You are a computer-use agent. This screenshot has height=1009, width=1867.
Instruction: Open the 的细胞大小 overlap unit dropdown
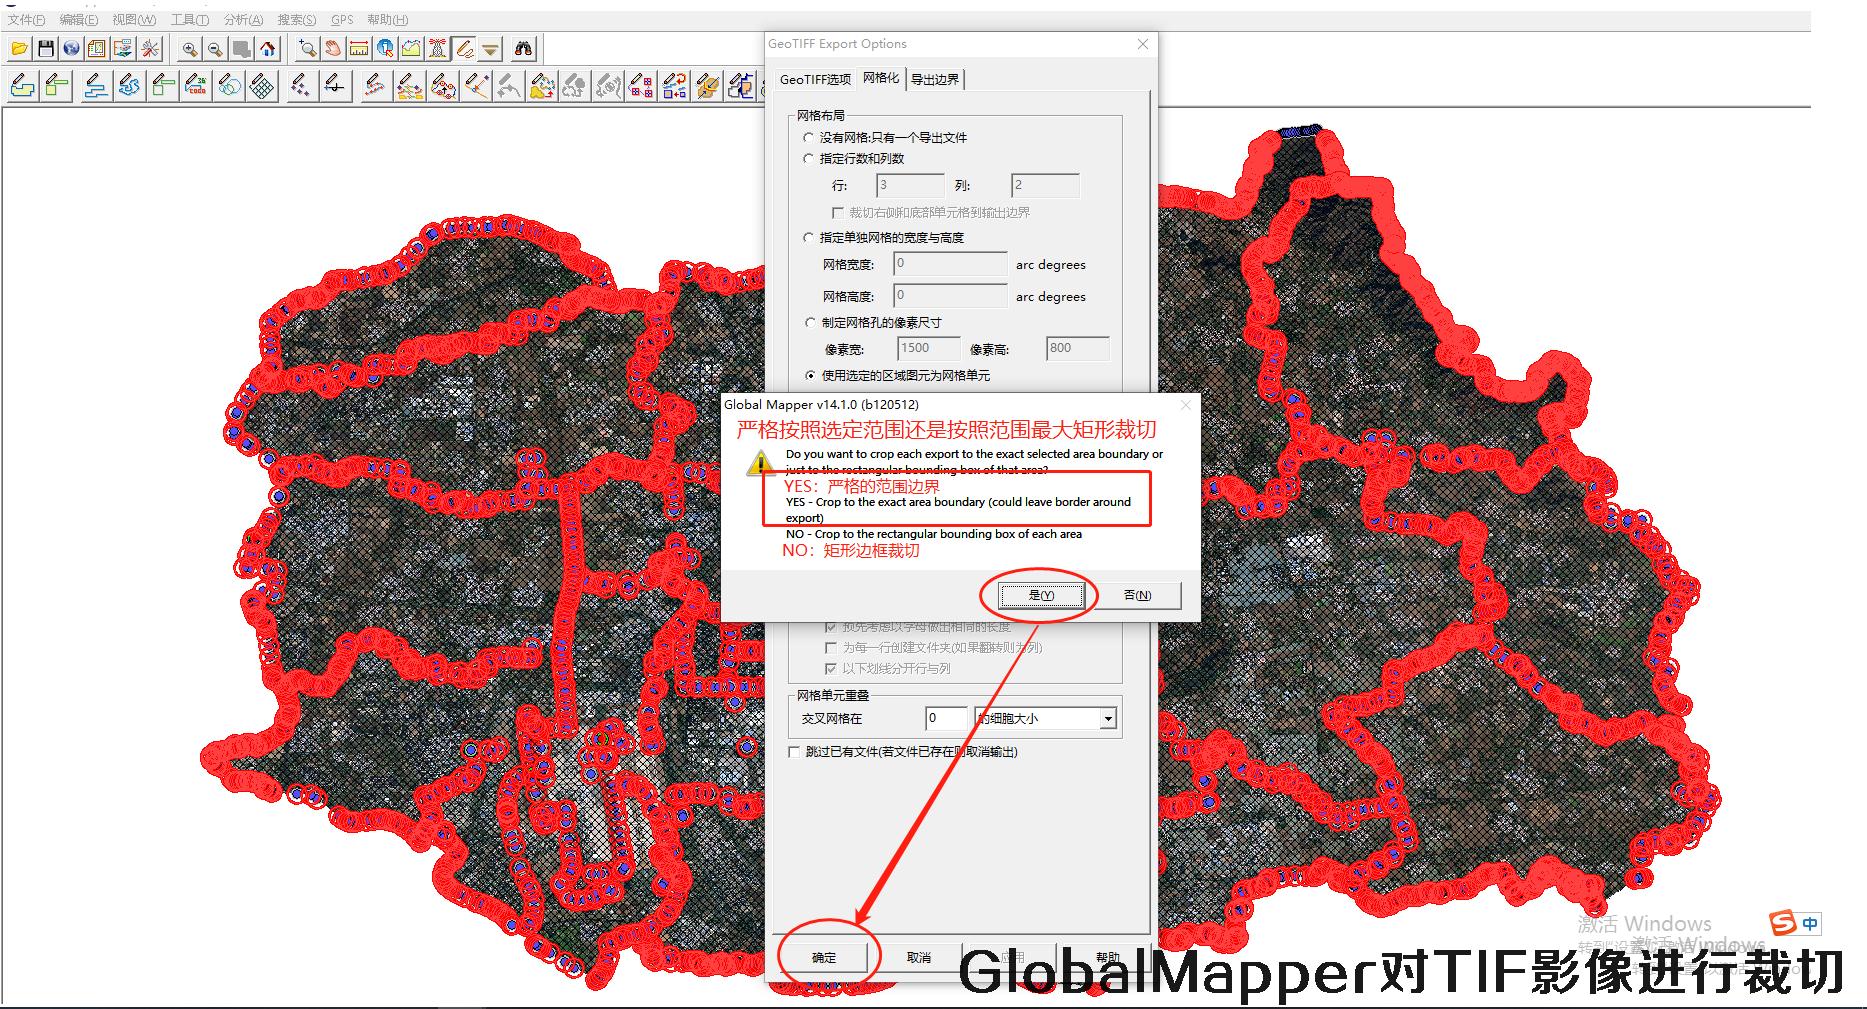click(x=1107, y=719)
